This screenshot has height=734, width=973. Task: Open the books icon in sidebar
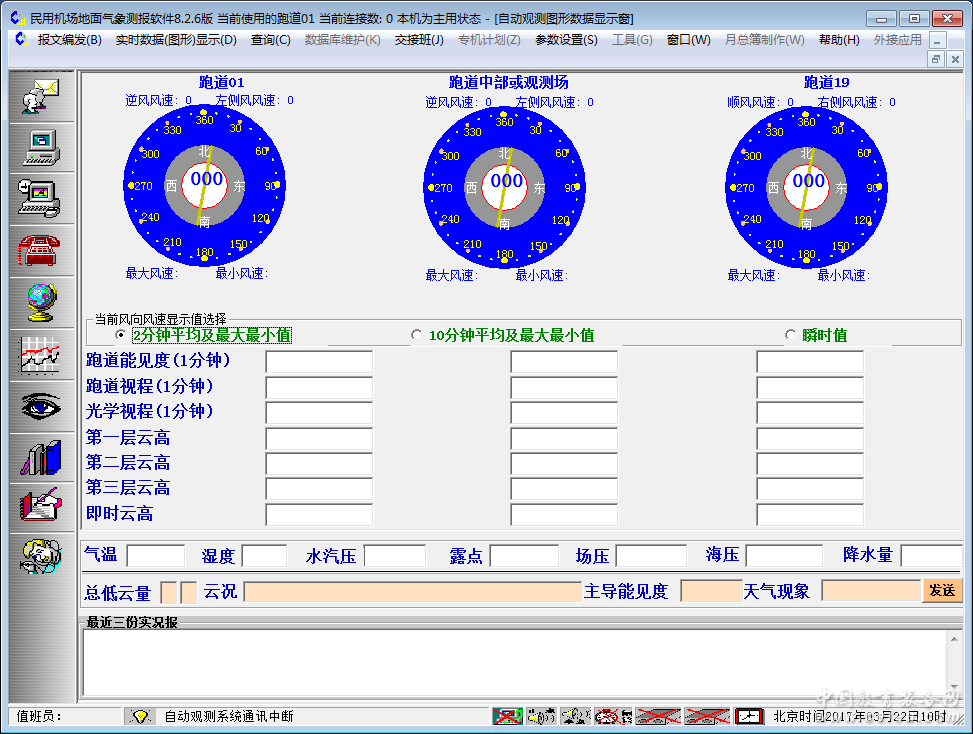tap(41, 458)
